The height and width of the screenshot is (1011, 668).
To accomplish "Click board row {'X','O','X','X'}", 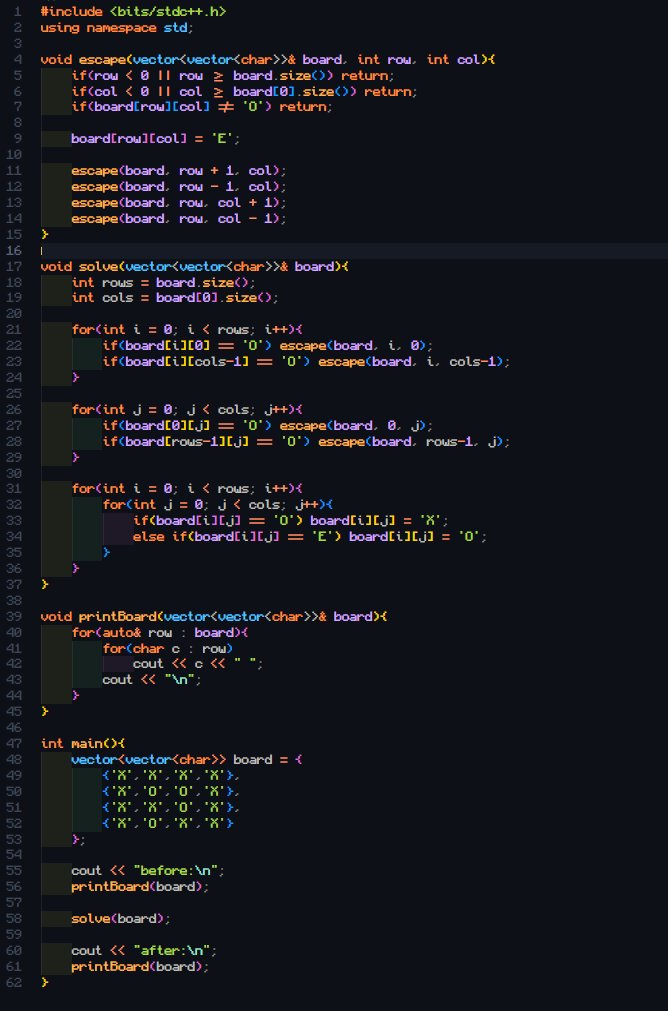I will 167,823.
